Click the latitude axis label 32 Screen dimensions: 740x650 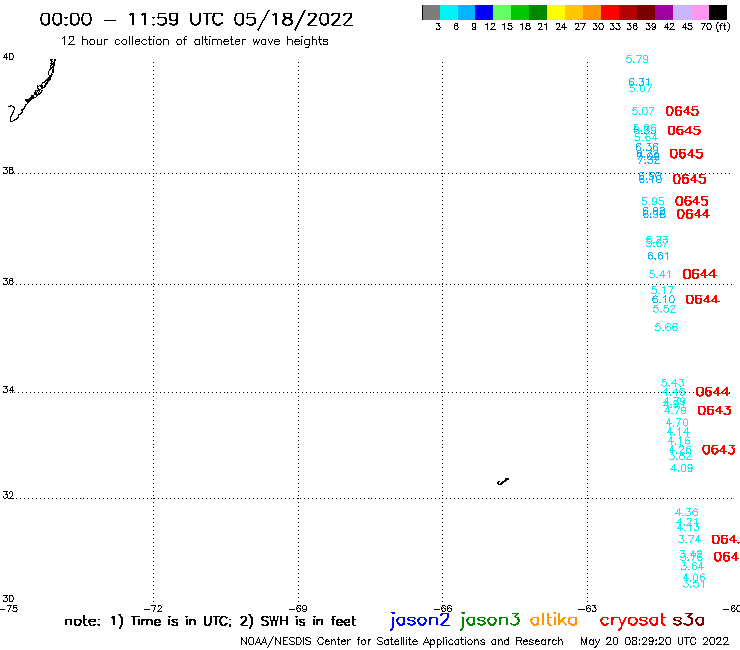[x=8, y=496]
